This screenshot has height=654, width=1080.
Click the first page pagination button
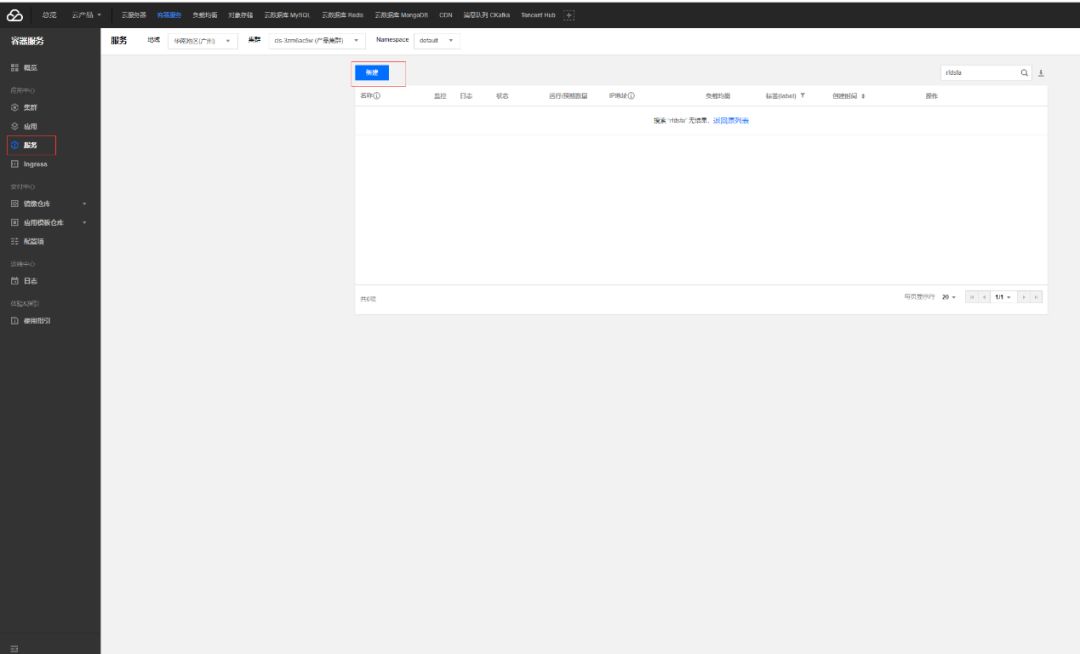coord(972,297)
